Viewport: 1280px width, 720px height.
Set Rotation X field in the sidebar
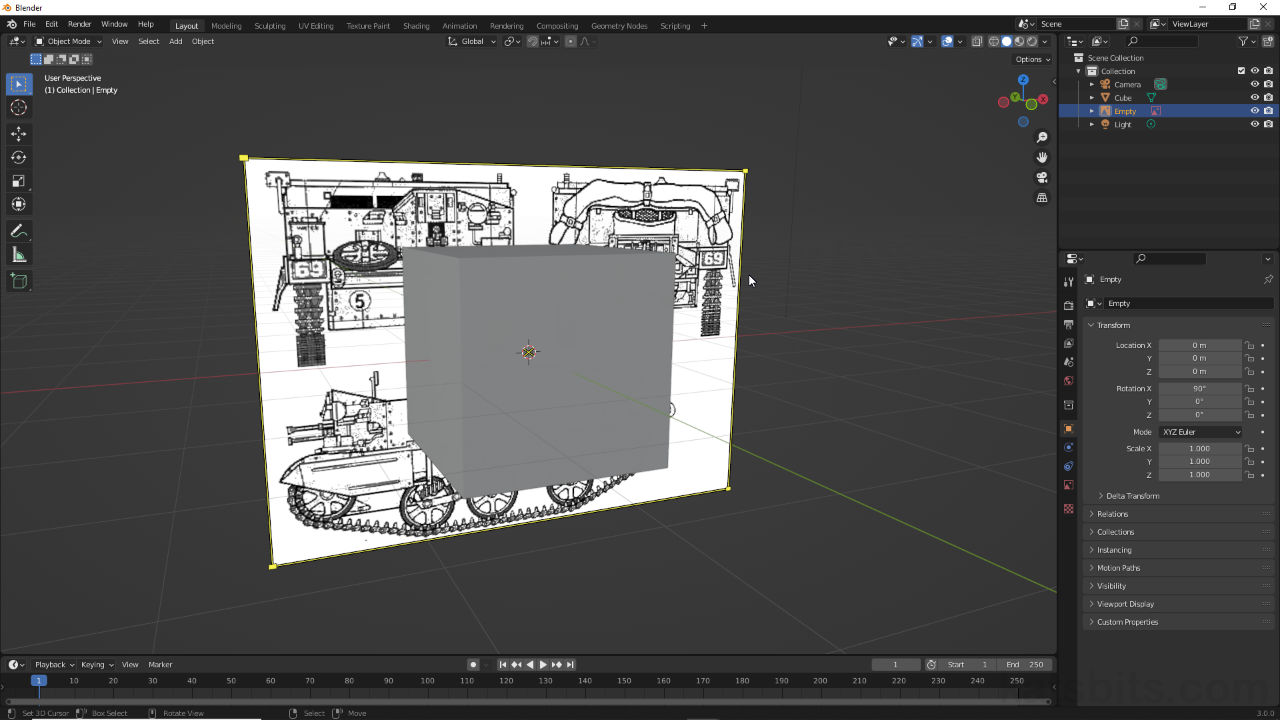click(1200, 388)
